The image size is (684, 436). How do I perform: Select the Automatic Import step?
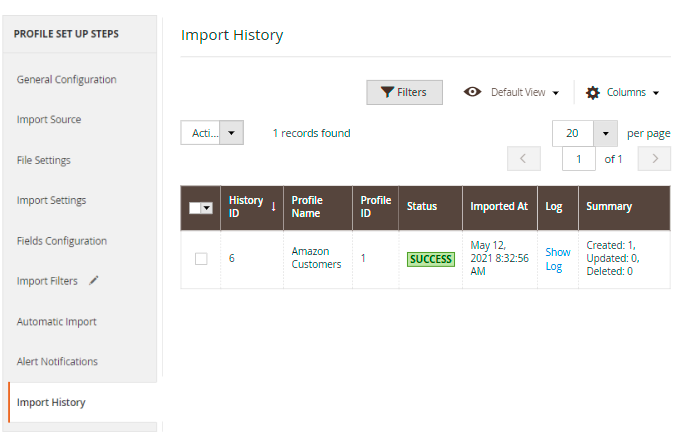tap(57, 322)
